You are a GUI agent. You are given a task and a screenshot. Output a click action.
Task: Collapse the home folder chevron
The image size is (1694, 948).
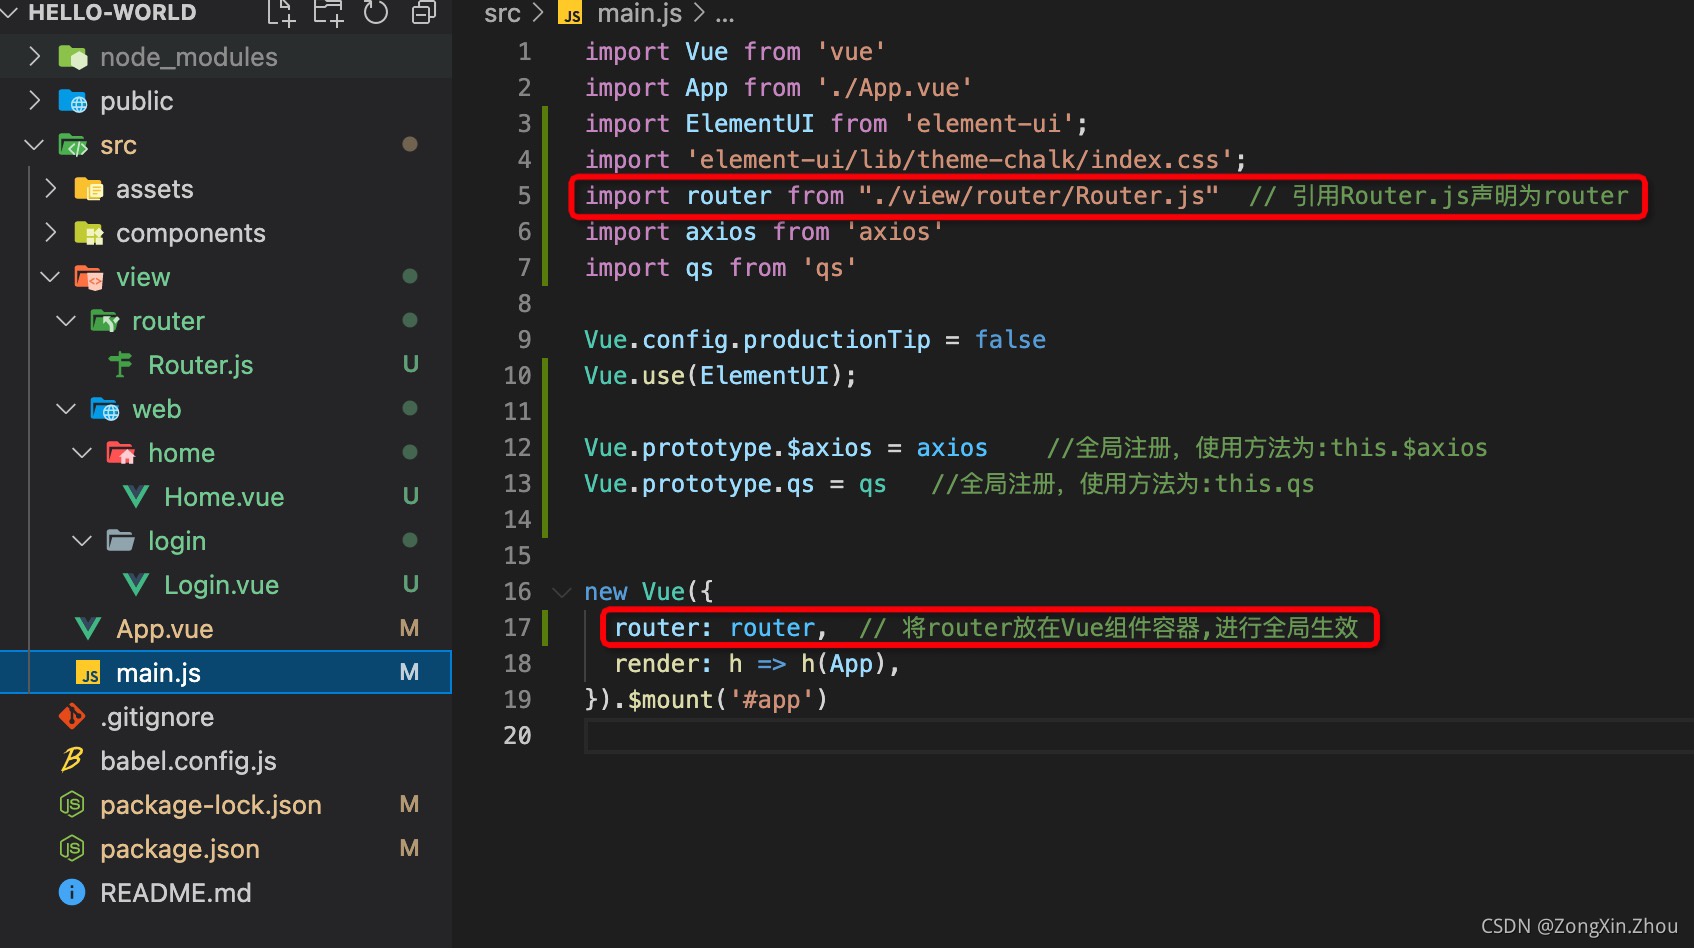(83, 453)
